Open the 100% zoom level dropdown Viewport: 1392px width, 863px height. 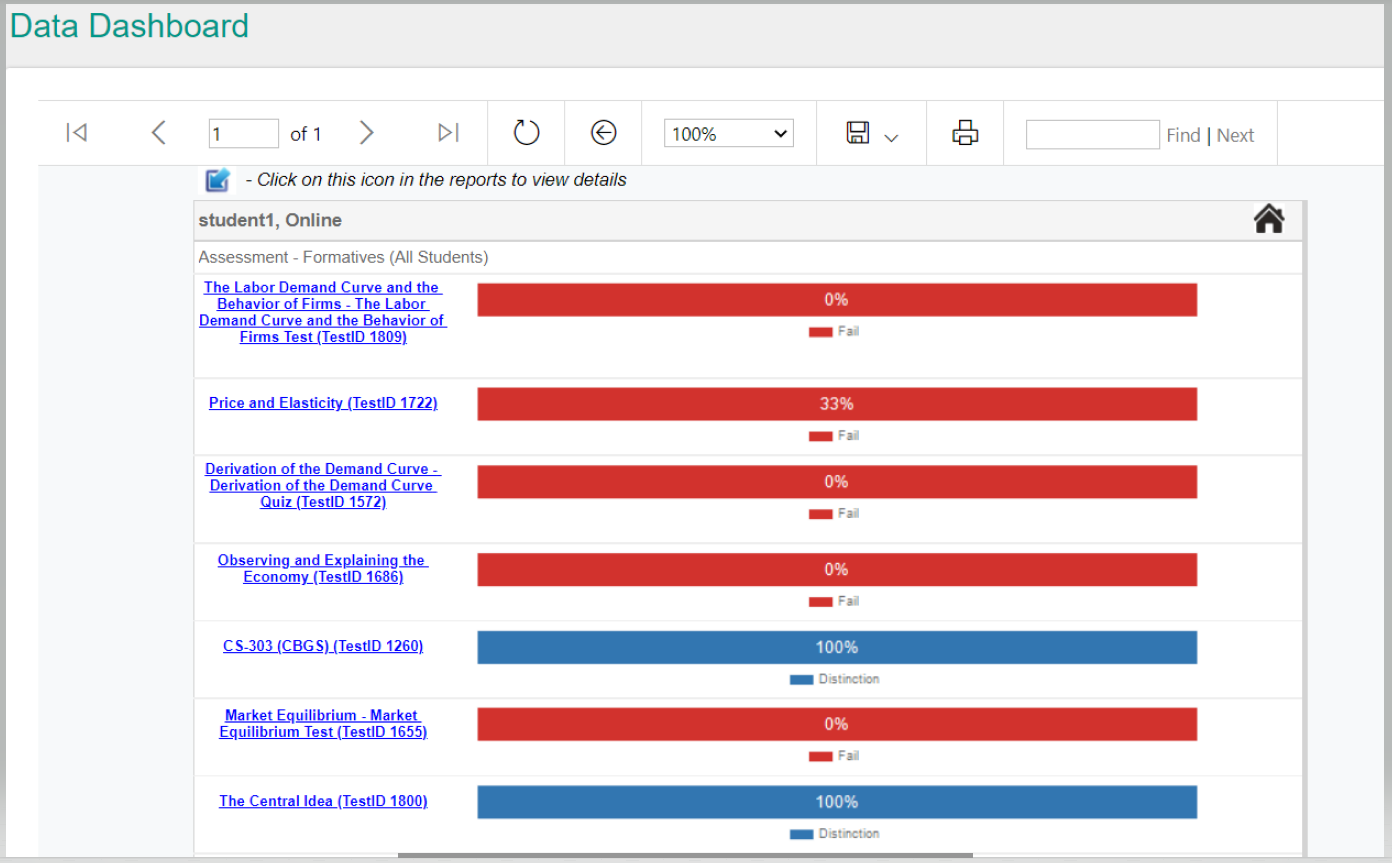click(728, 134)
